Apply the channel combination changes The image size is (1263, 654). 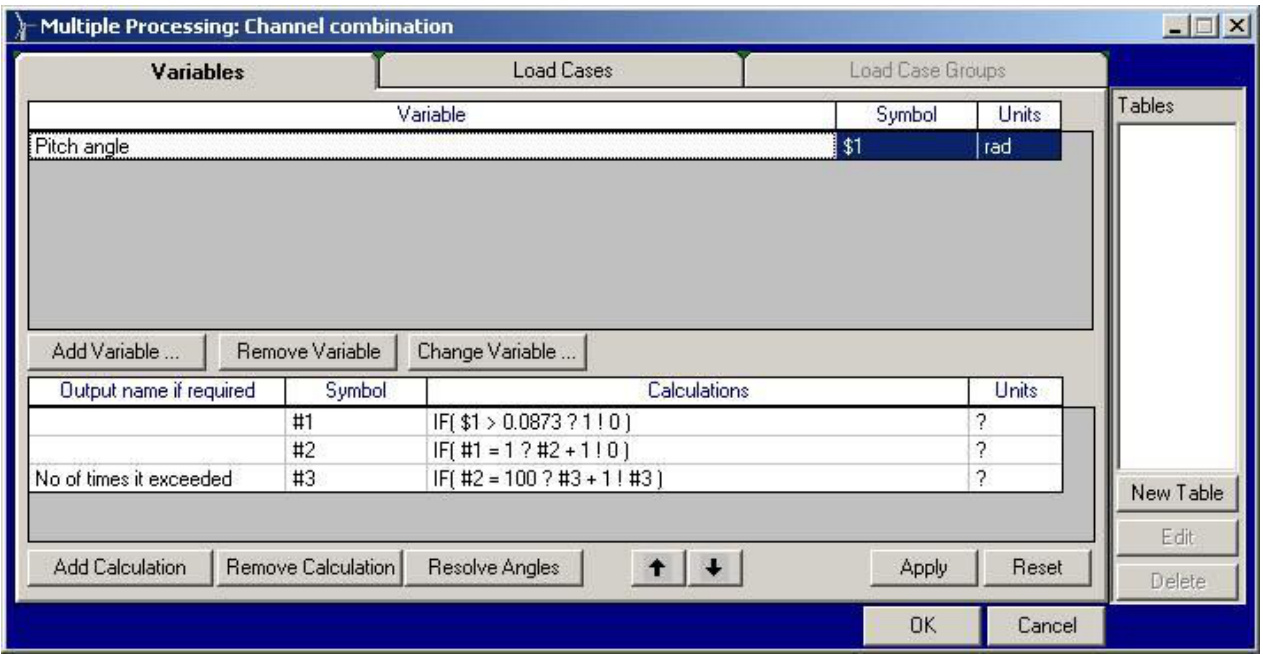pos(923,567)
